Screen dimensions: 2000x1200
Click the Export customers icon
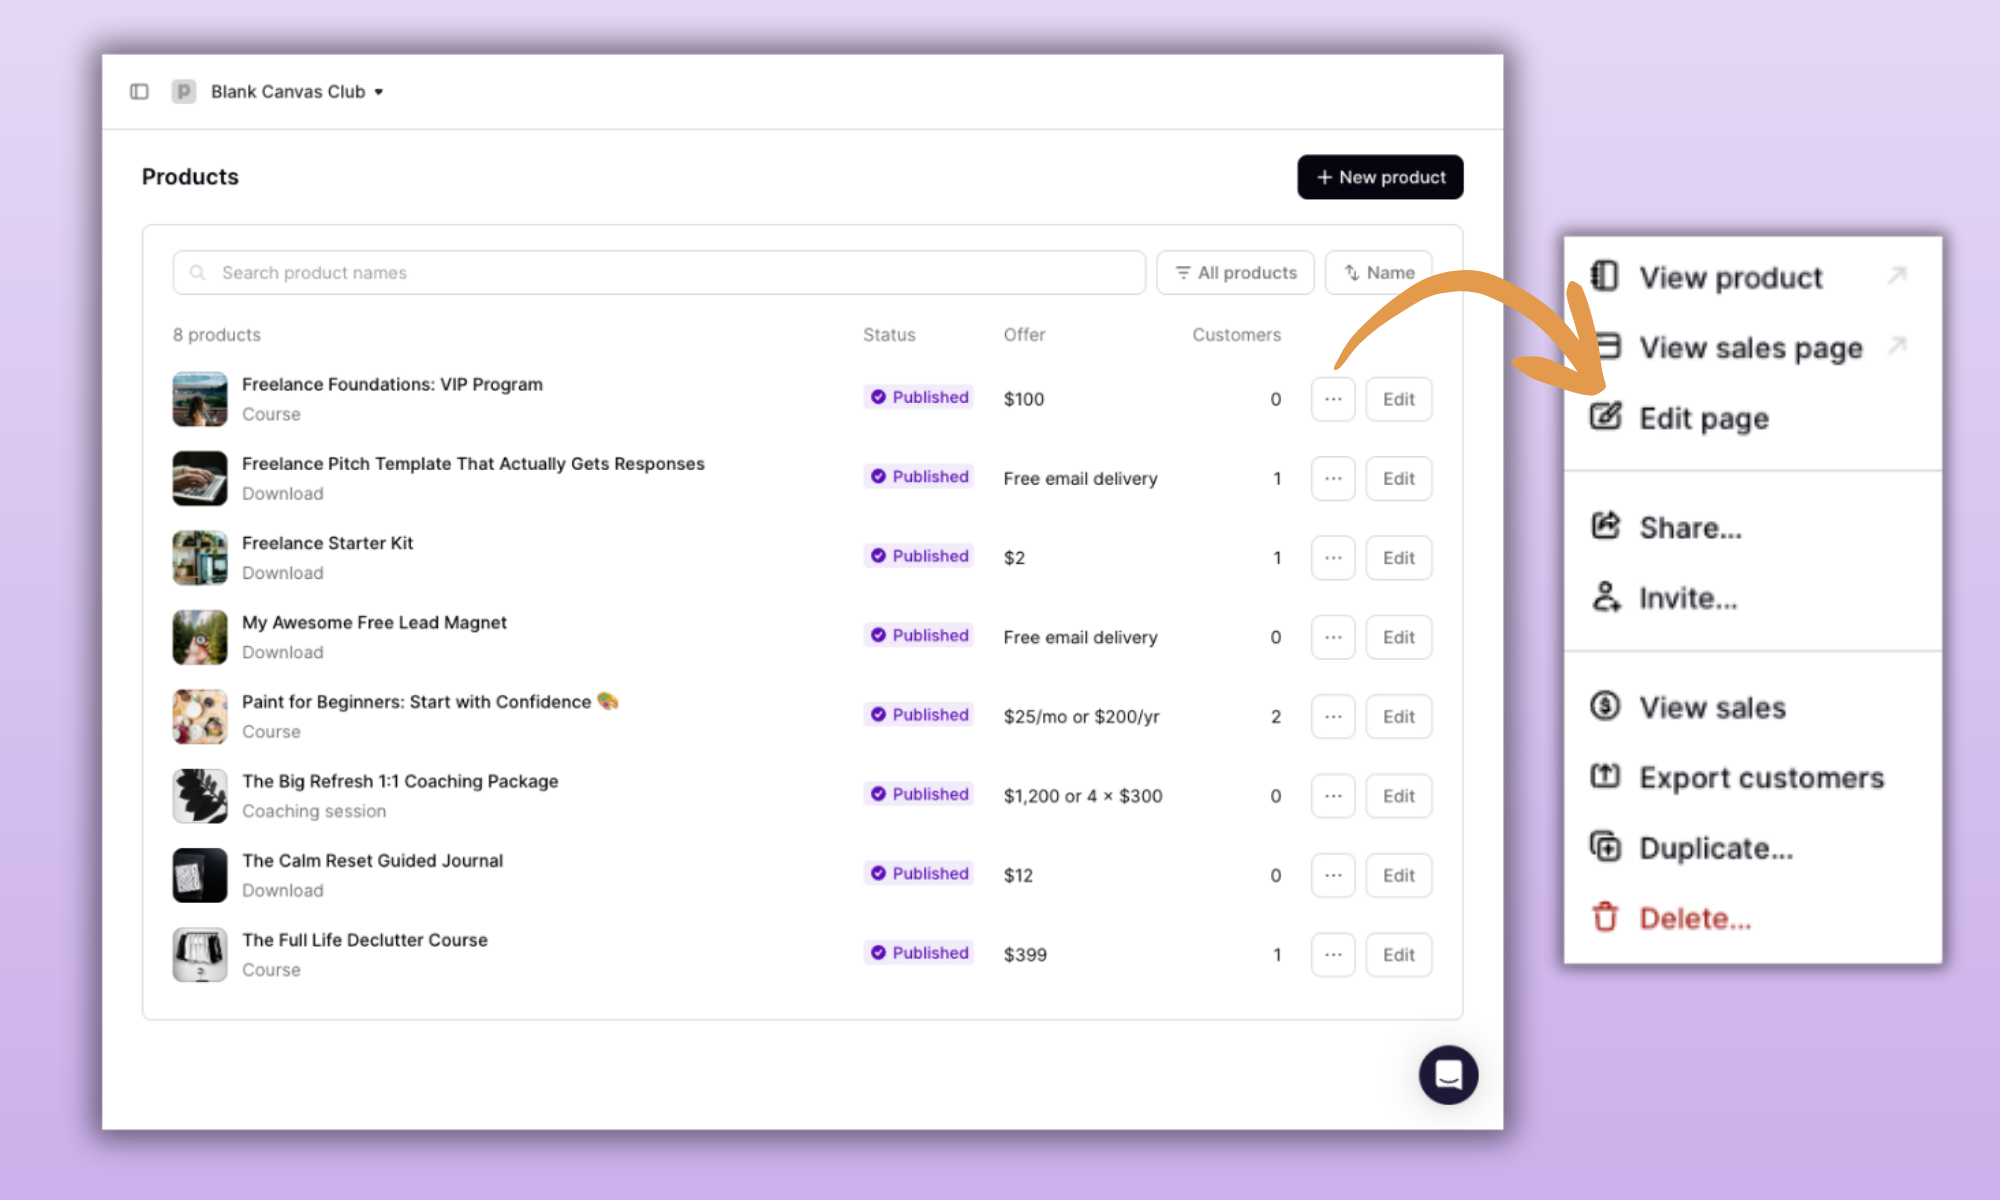point(1605,777)
